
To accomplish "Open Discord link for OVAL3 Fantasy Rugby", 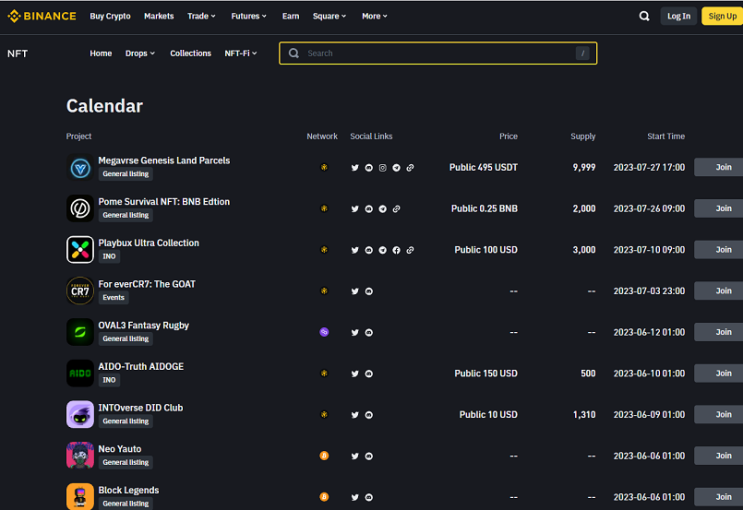I will click(369, 333).
